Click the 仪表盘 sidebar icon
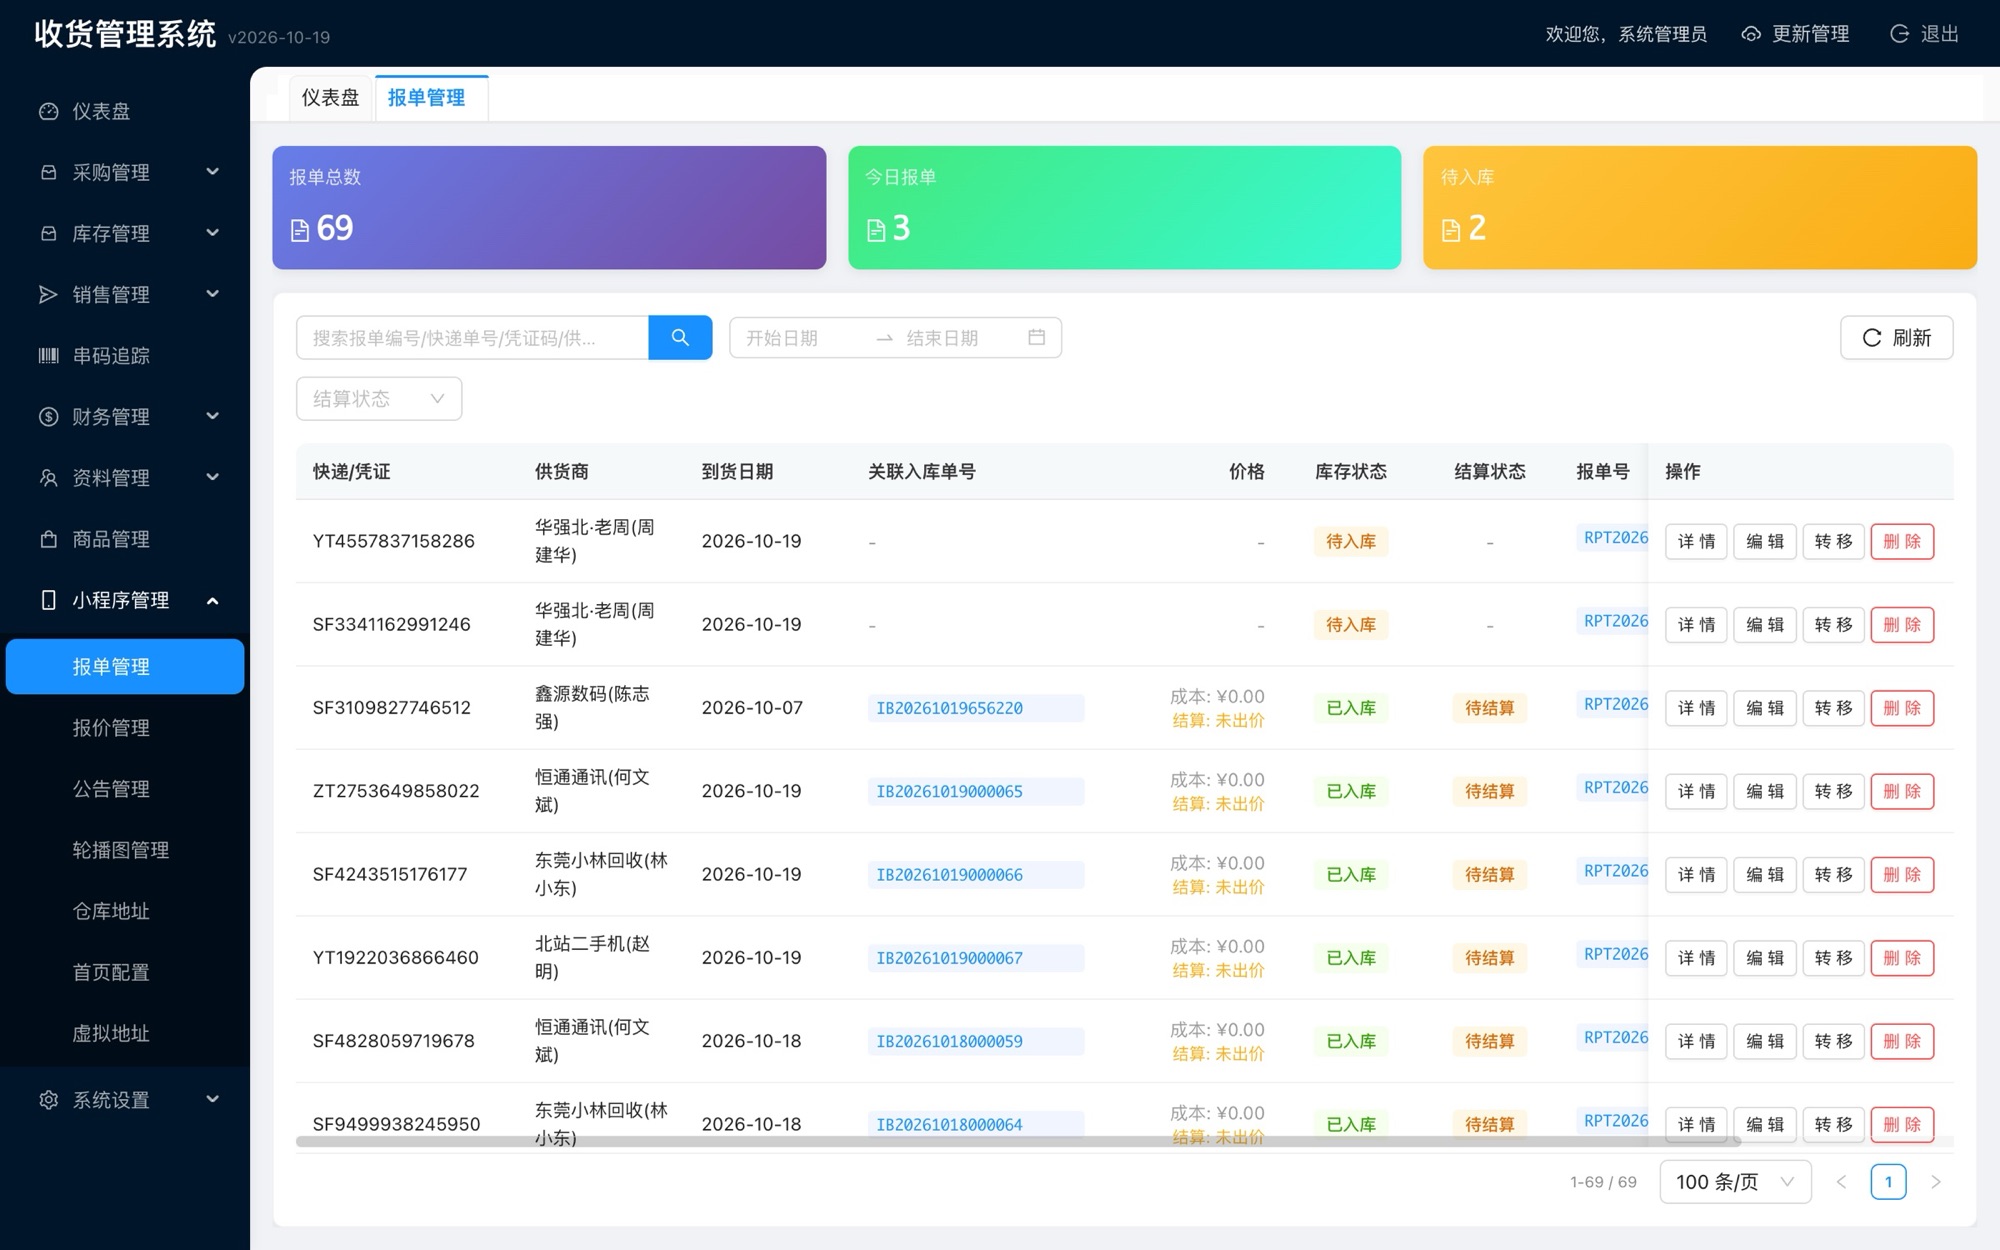The height and width of the screenshot is (1250, 2000). [48, 111]
